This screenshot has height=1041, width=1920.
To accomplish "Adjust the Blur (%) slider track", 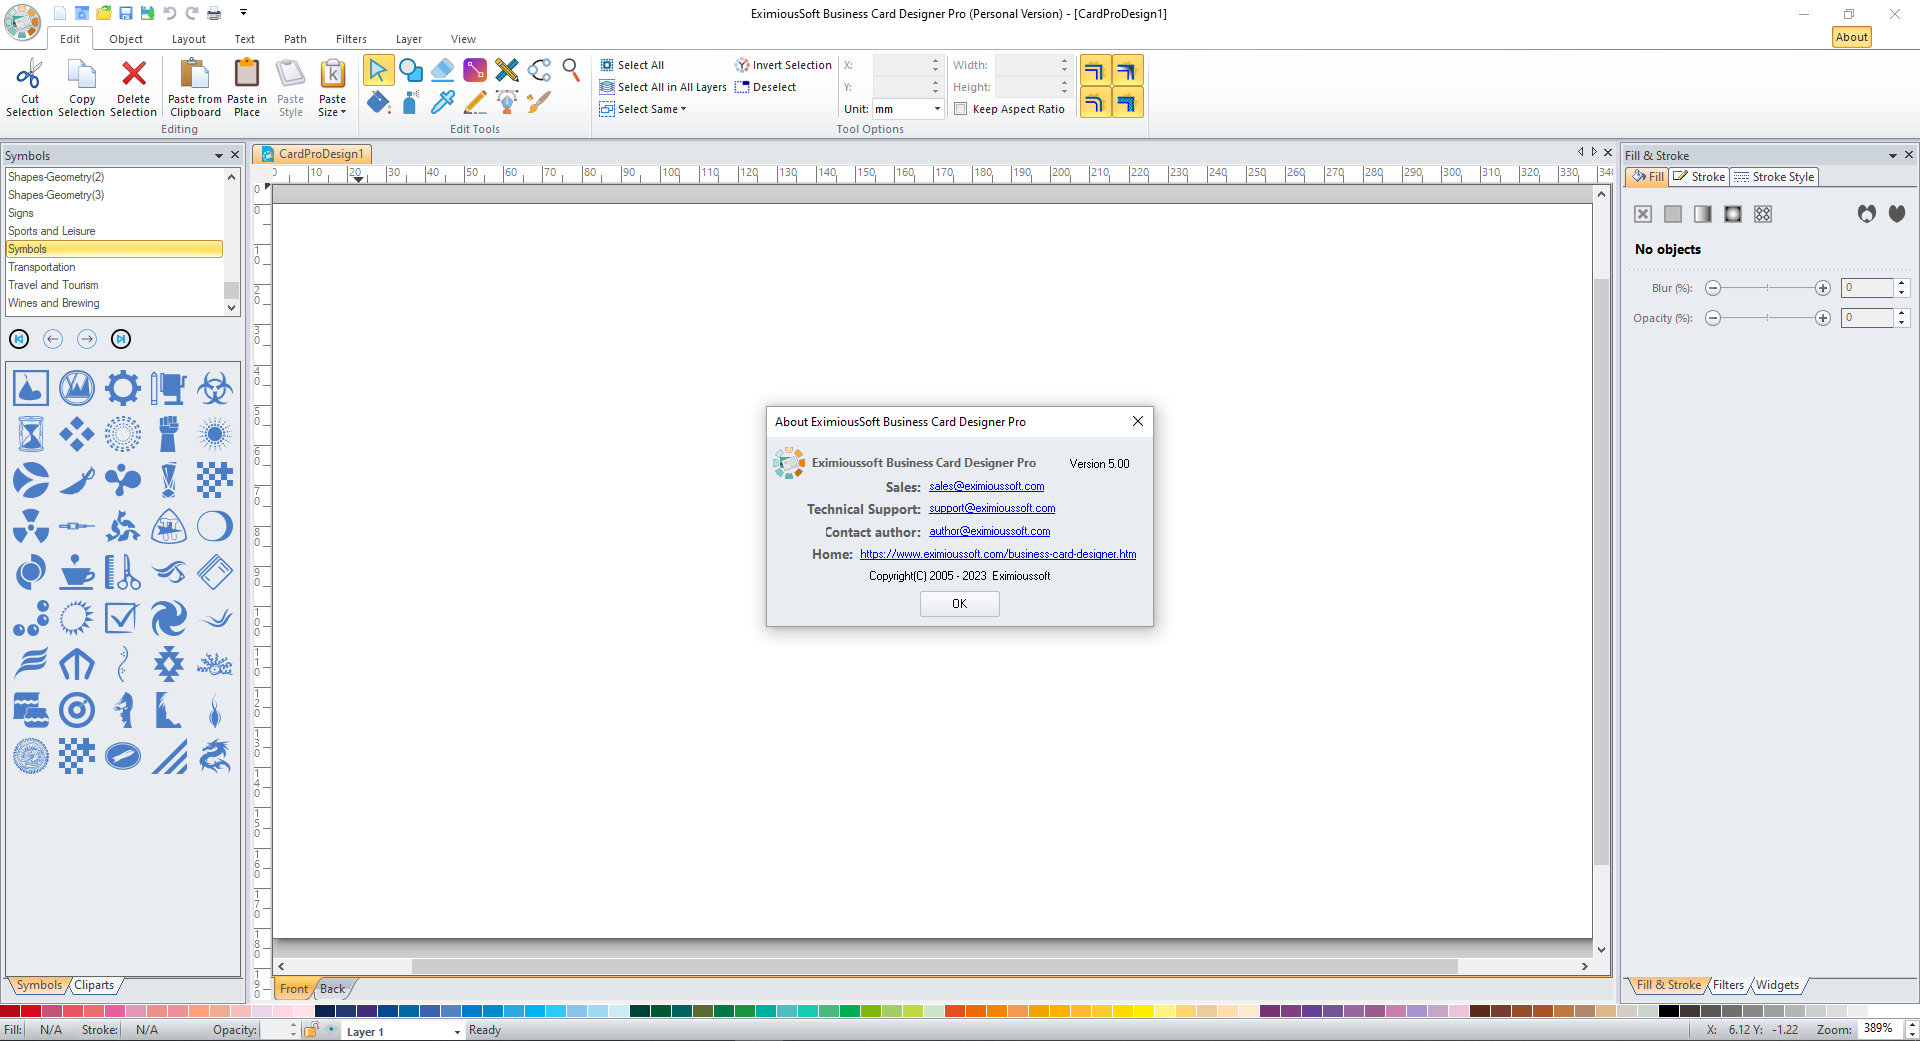I will 1768,288.
